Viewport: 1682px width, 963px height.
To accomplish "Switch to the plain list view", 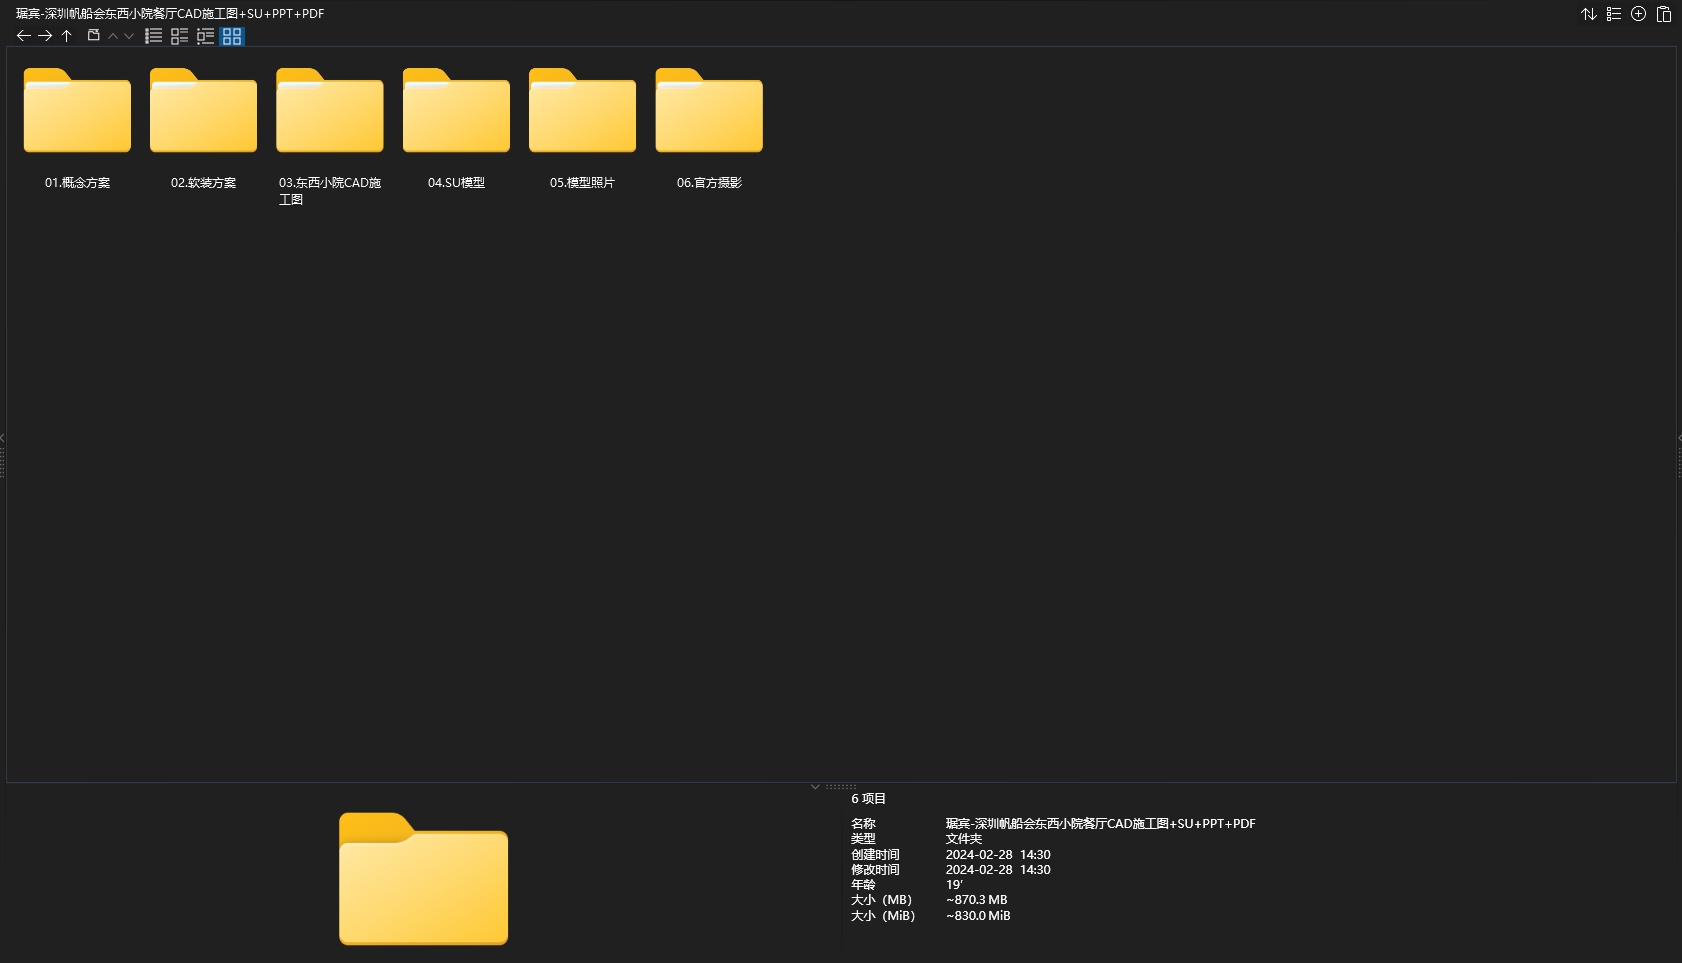I will 153,36.
